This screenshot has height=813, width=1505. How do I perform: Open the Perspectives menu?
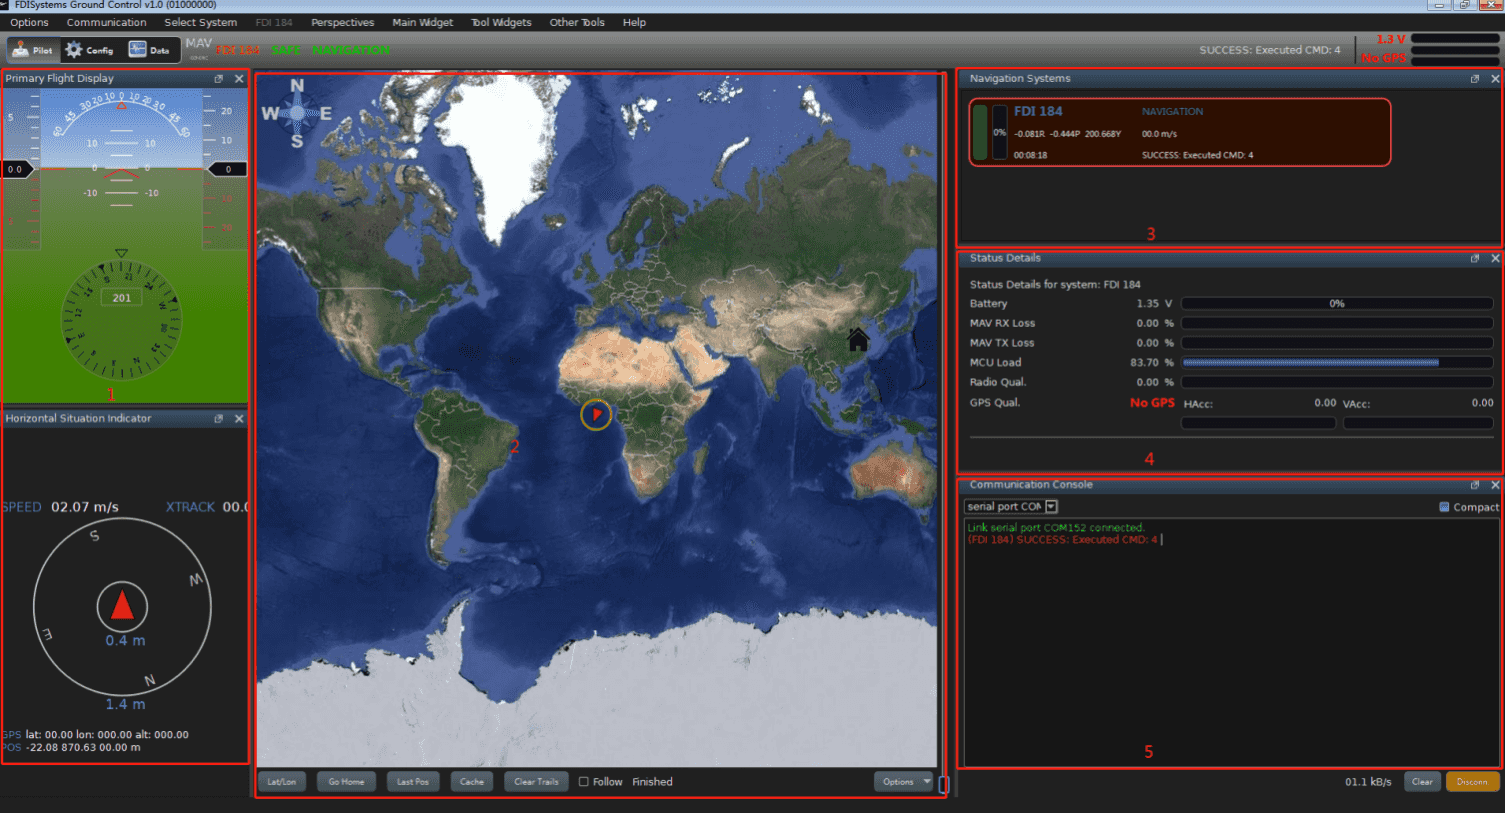coord(342,22)
